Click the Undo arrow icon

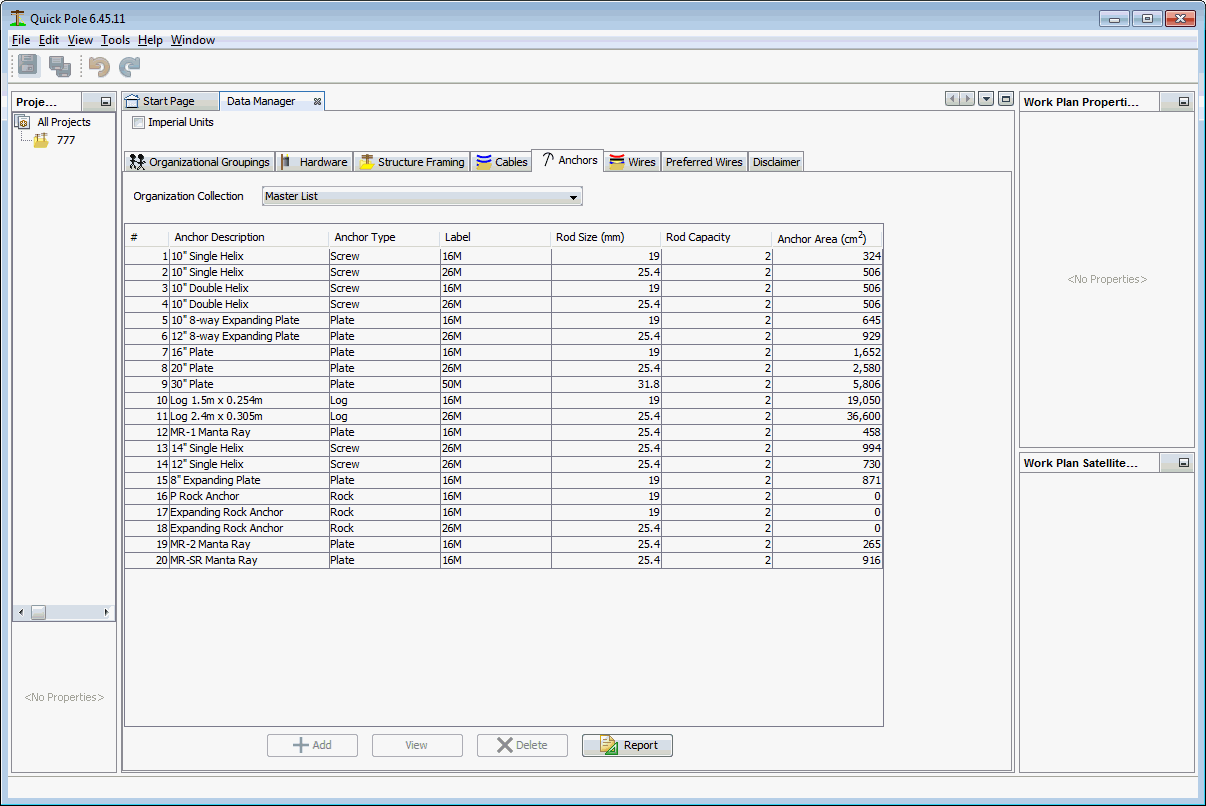click(x=98, y=66)
